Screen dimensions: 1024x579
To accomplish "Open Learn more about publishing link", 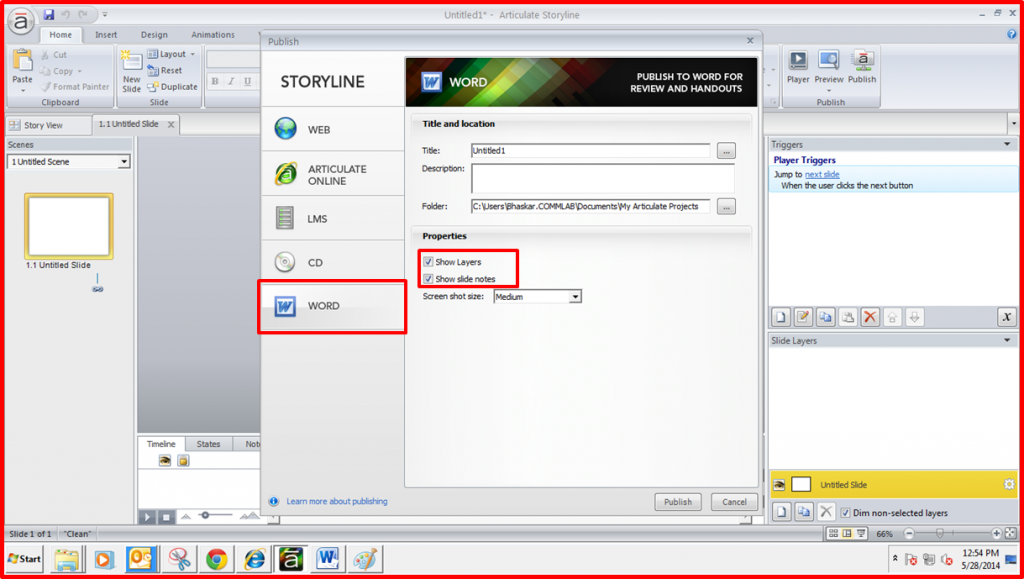I will [x=337, y=501].
